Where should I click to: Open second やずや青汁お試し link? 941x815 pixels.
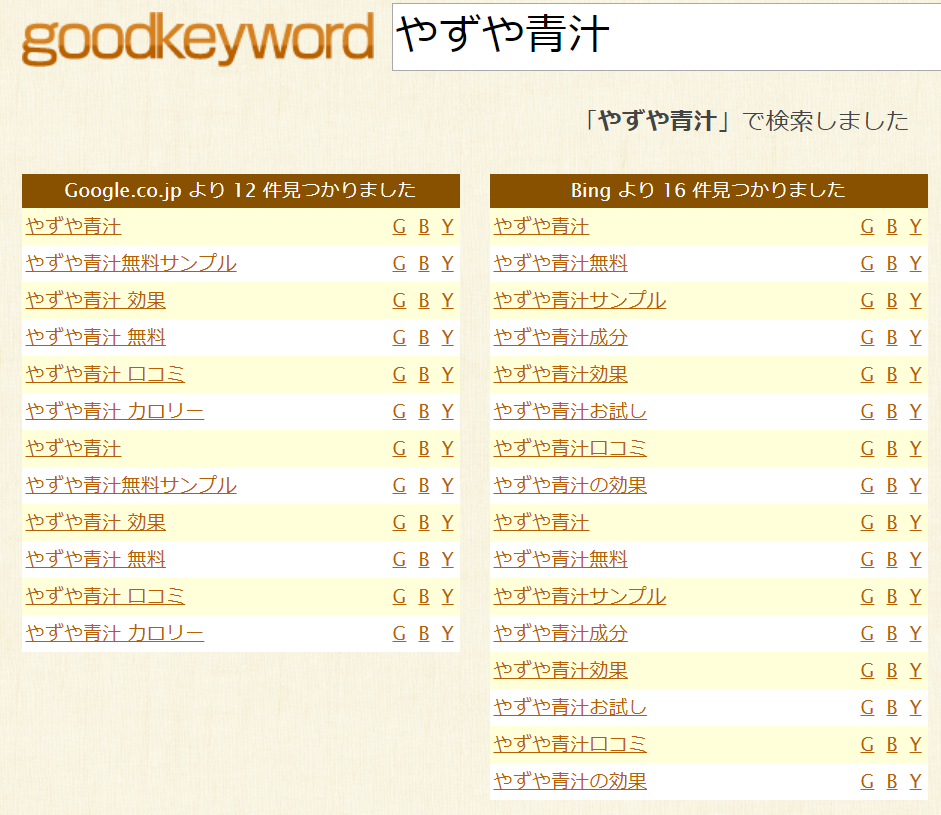tap(570, 707)
